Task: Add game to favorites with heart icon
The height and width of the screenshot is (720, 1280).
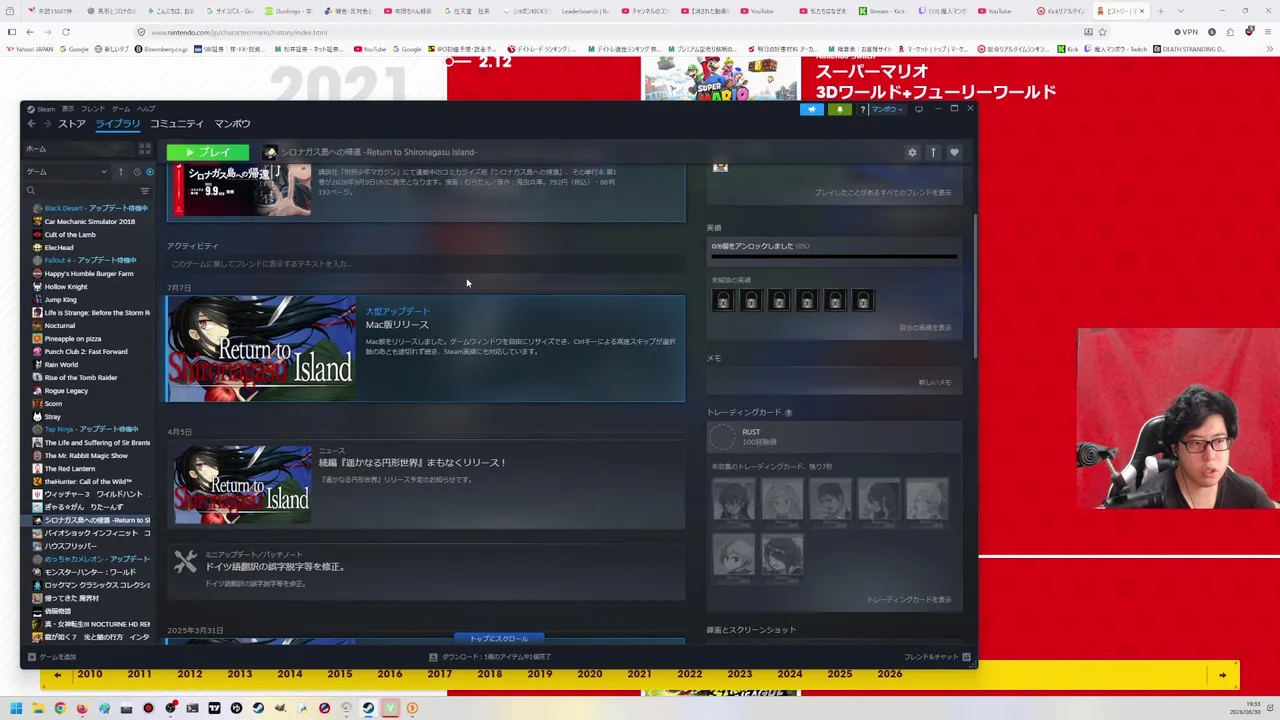Action: tap(954, 152)
